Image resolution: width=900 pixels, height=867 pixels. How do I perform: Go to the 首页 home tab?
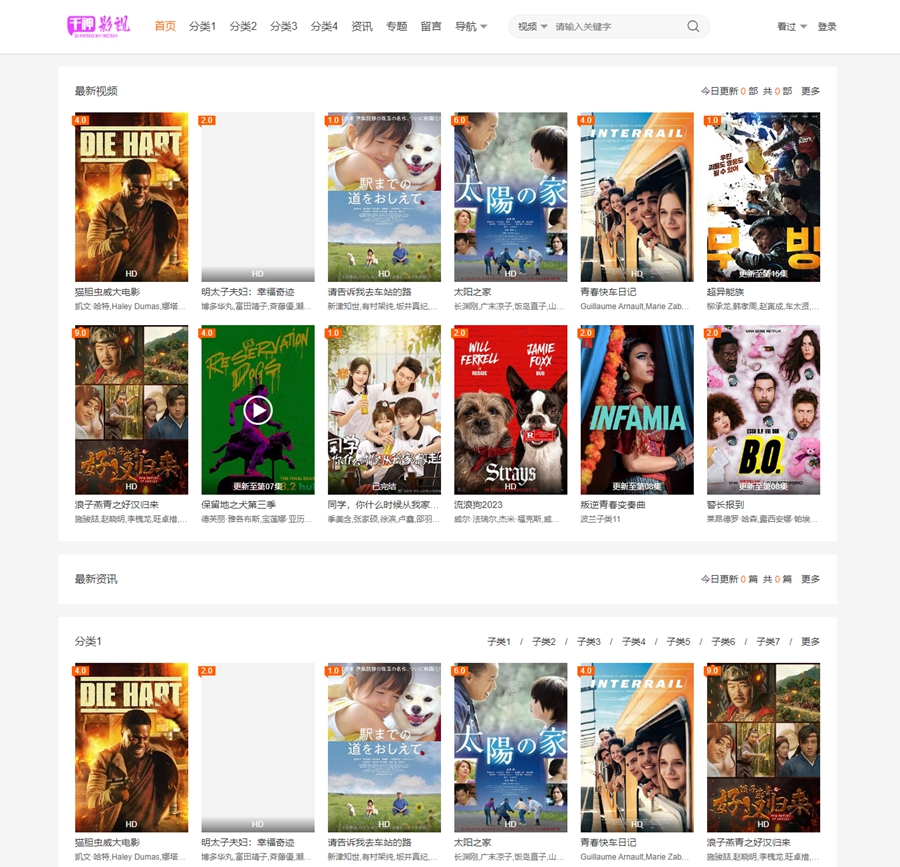(165, 26)
